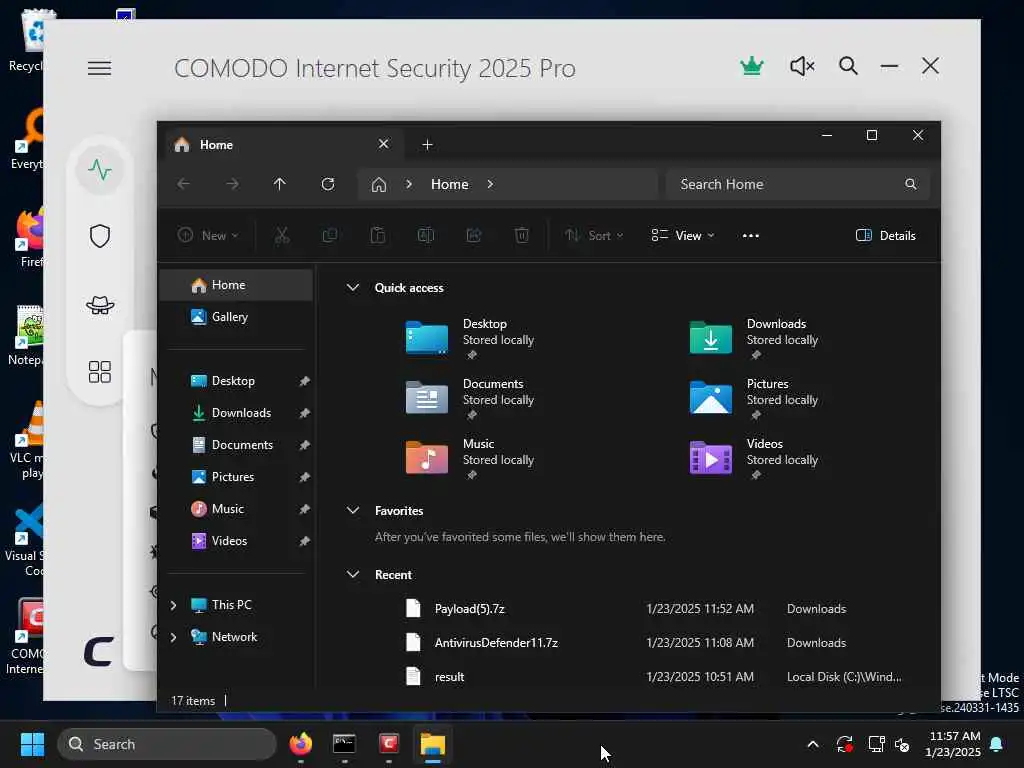The width and height of the screenshot is (1024, 768).
Task: Open Documents in the navigation pane
Action: tap(236, 445)
